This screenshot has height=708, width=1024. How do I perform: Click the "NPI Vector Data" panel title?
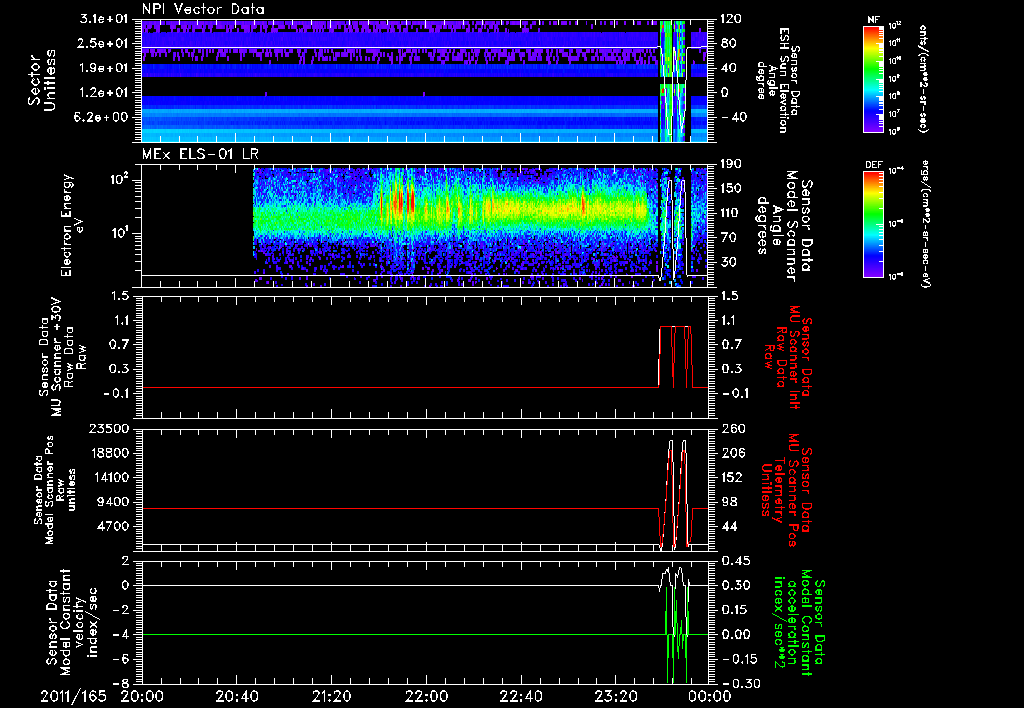[203, 9]
